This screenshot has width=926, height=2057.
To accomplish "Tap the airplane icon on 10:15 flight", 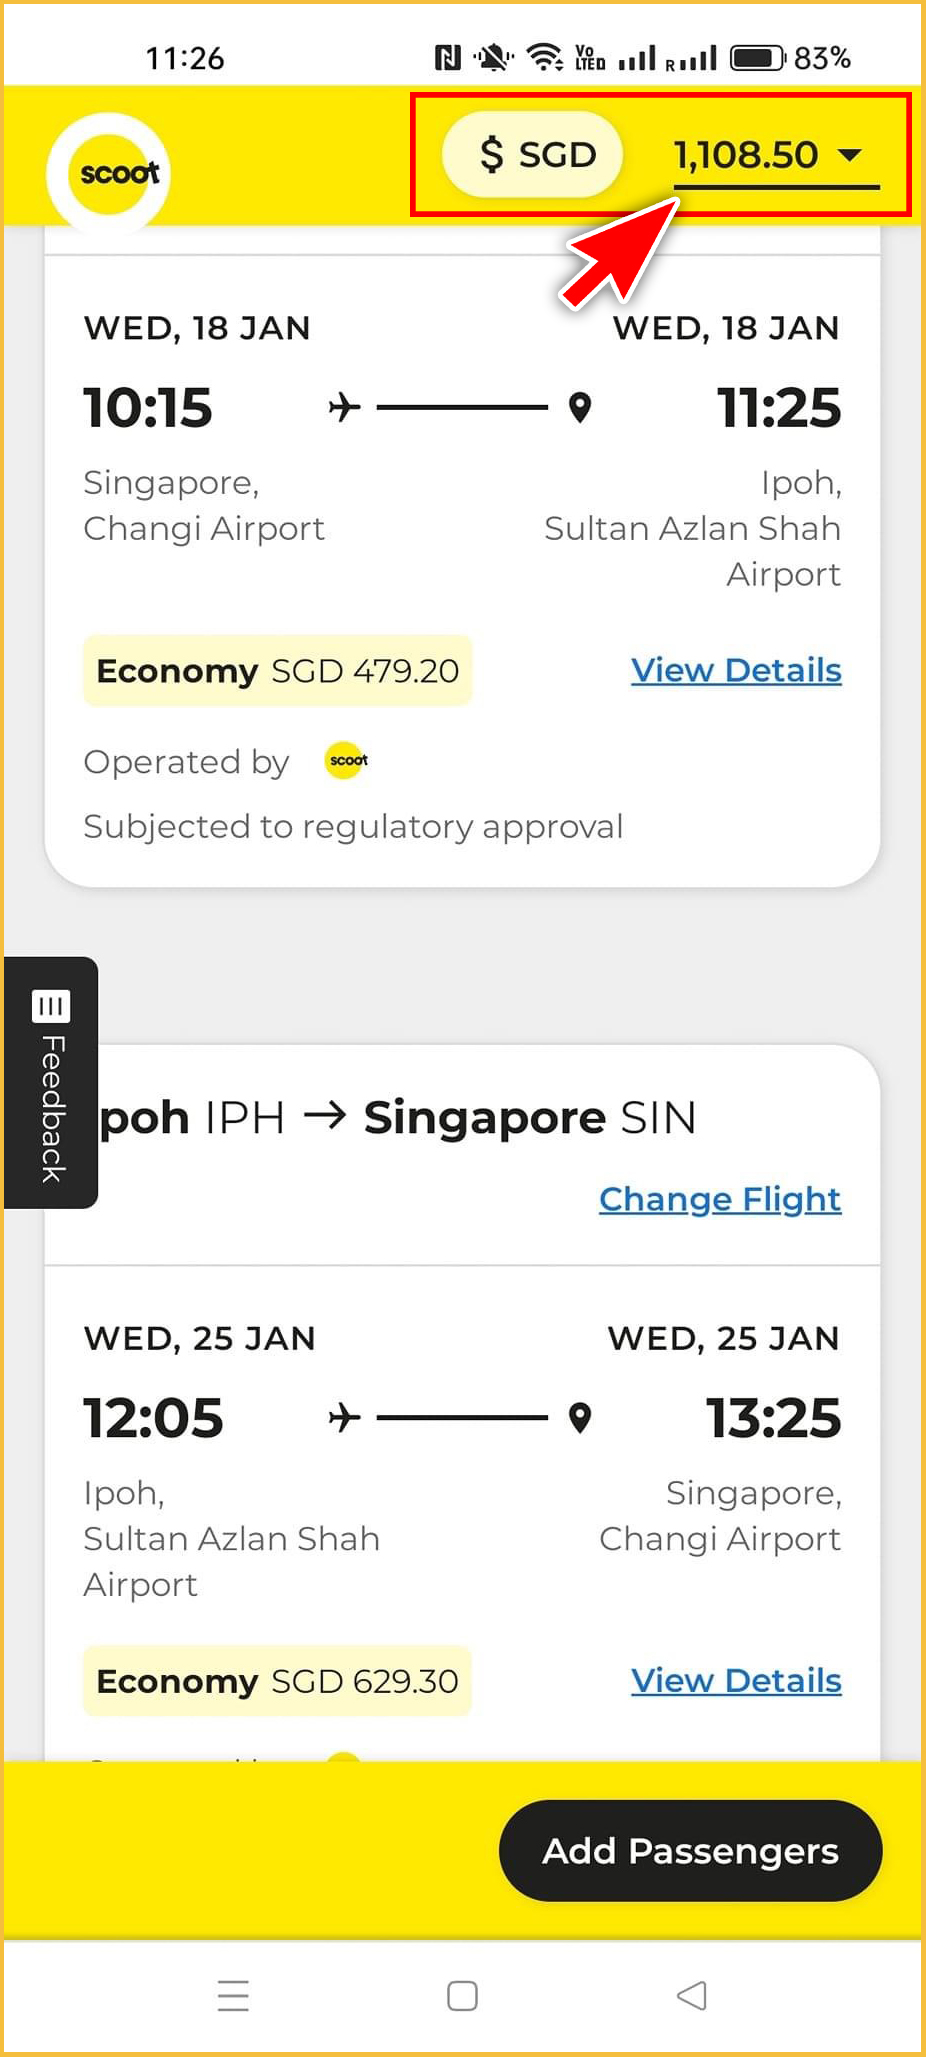I will point(344,408).
